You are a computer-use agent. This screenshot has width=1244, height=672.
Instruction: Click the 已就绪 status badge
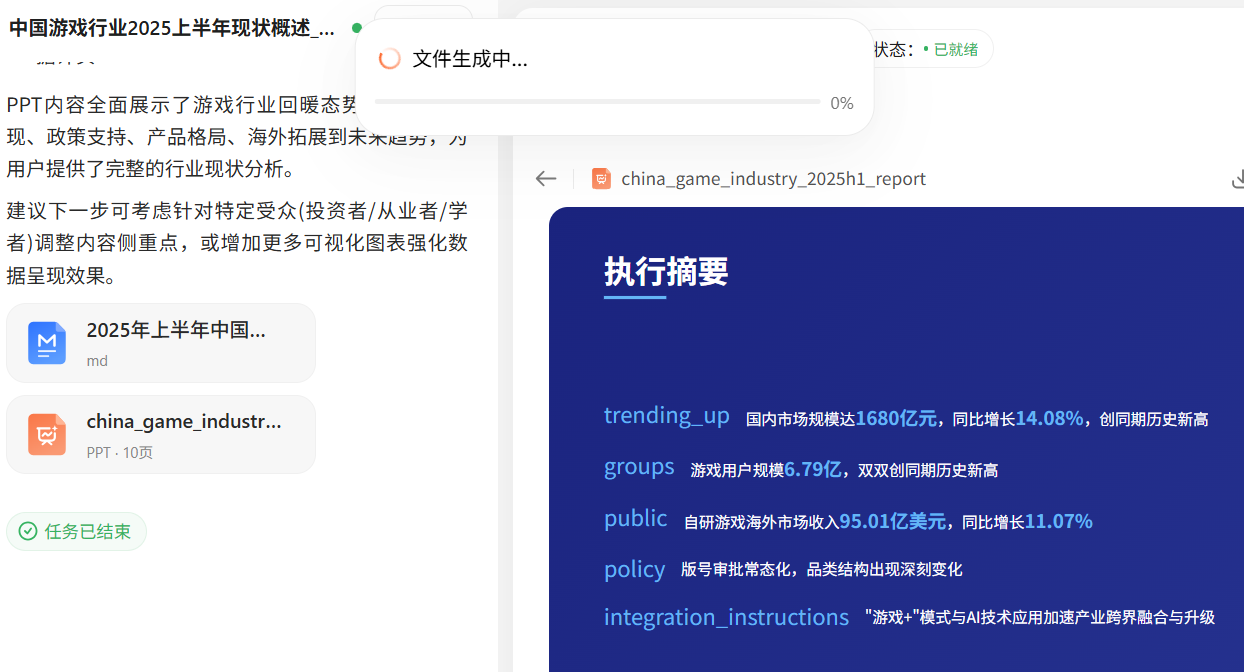coord(950,49)
